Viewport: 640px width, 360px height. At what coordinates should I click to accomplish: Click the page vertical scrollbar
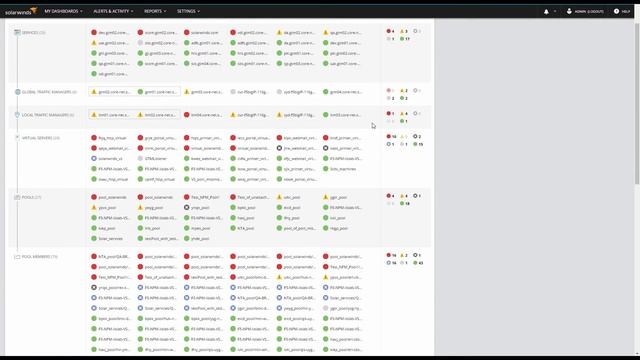pyautogui.click(x=637, y=104)
